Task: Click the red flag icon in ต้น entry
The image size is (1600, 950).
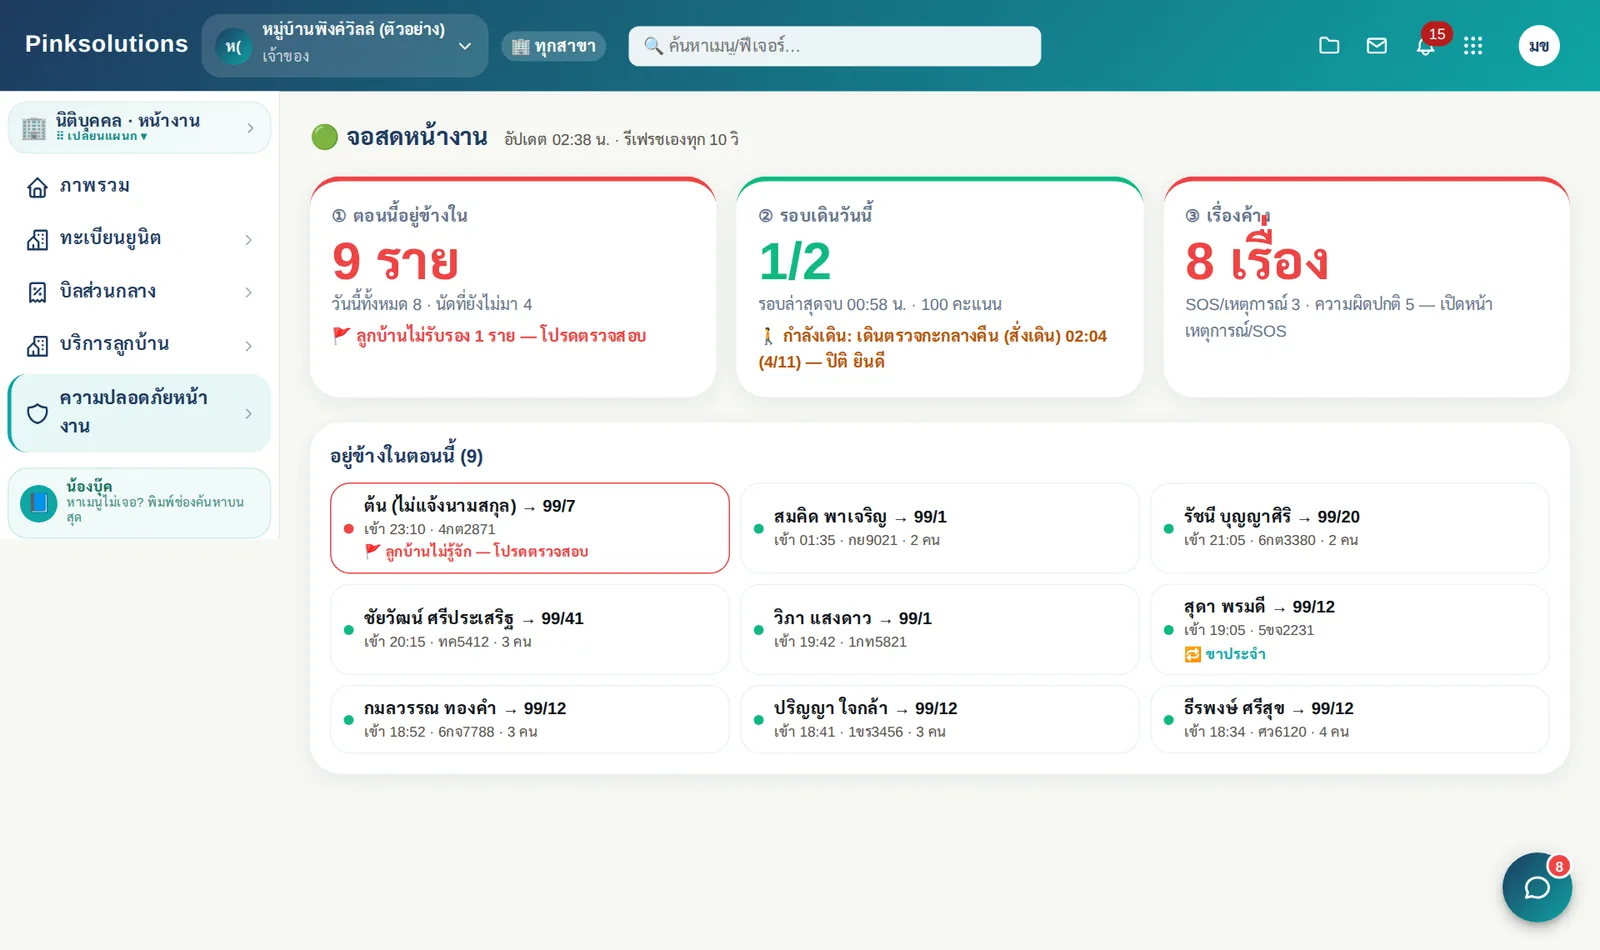Action: [x=372, y=551]
